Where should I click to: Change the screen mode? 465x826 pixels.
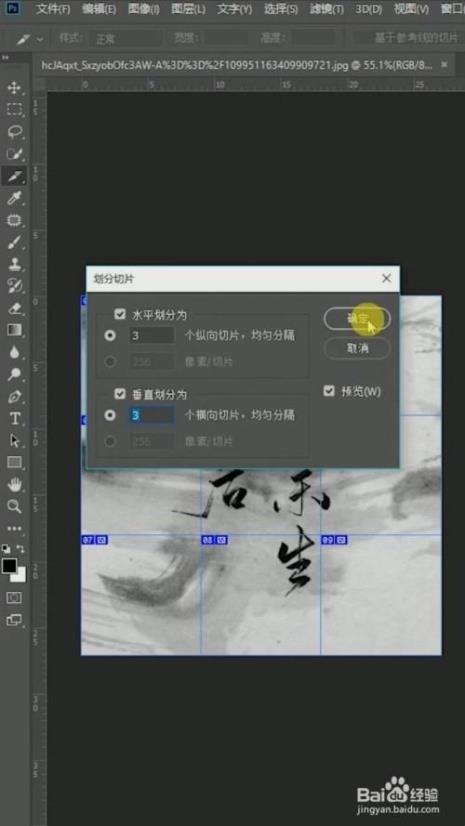[14, 620]
